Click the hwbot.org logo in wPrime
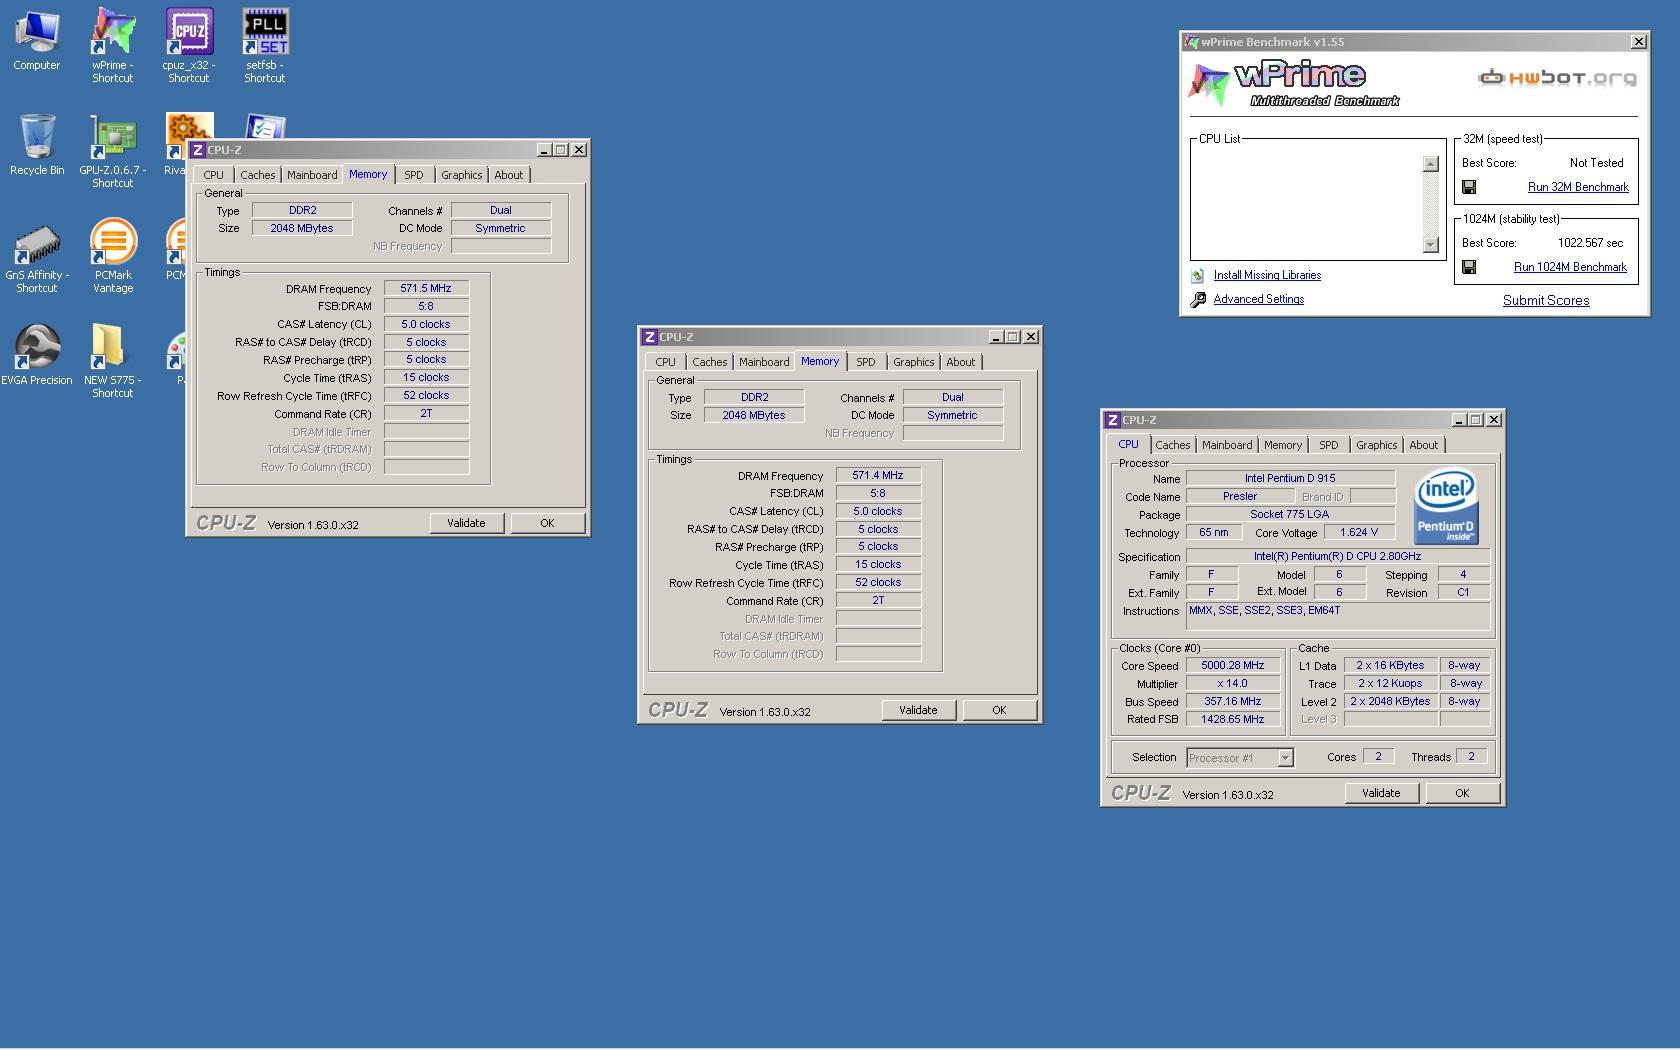 (1558, 78)
